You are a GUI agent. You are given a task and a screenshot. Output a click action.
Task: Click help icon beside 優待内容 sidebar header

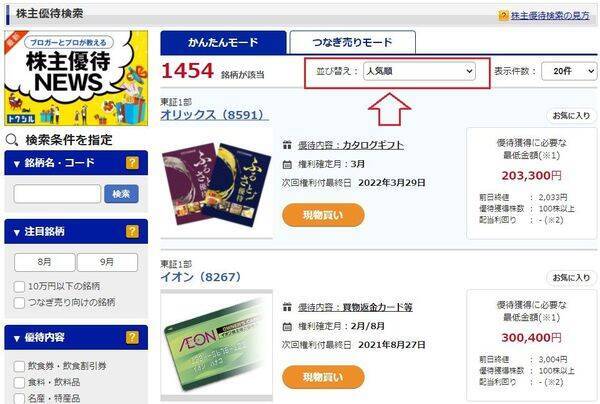pyautogui.click(x=132, y=337)
